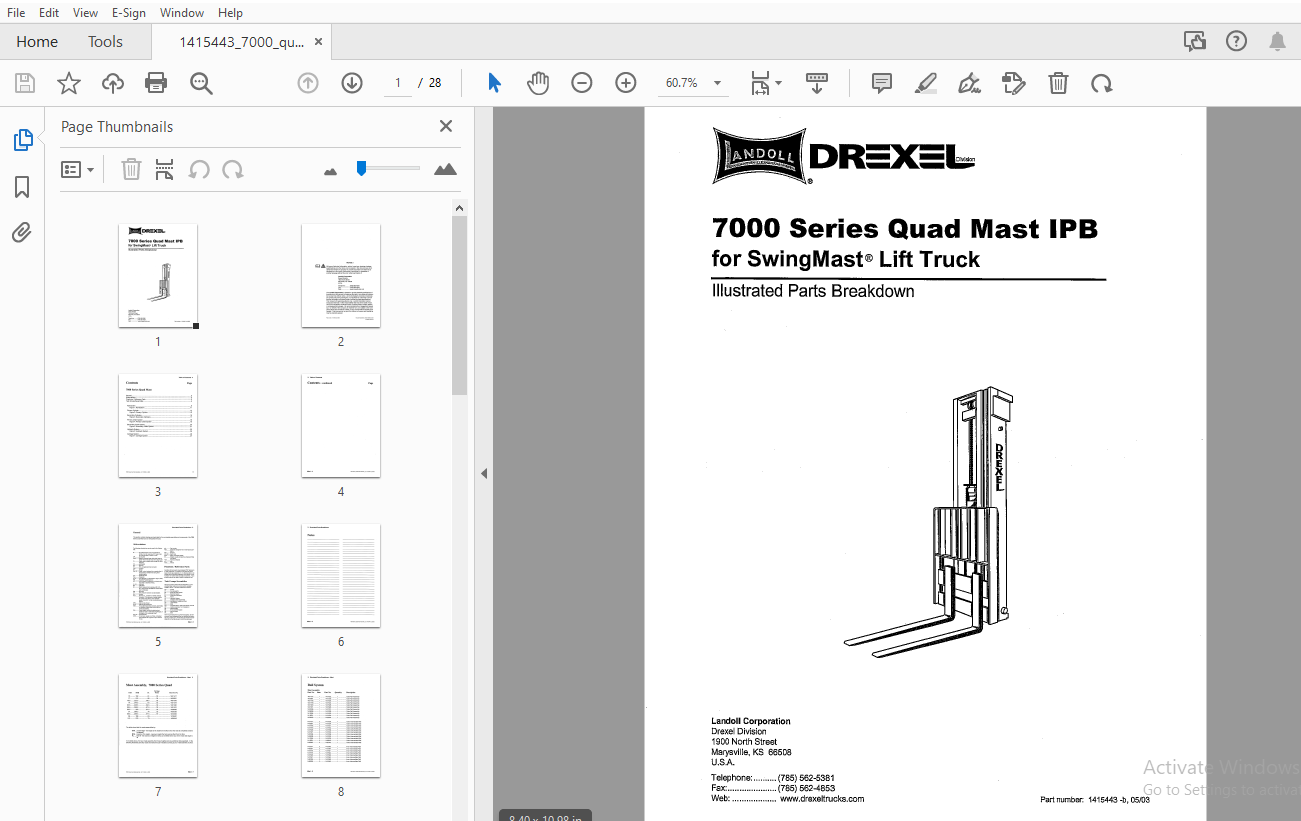This screenshot has height=821, width=1301.
Task: Select the arrow Selection tool
Action: (494, 83)
